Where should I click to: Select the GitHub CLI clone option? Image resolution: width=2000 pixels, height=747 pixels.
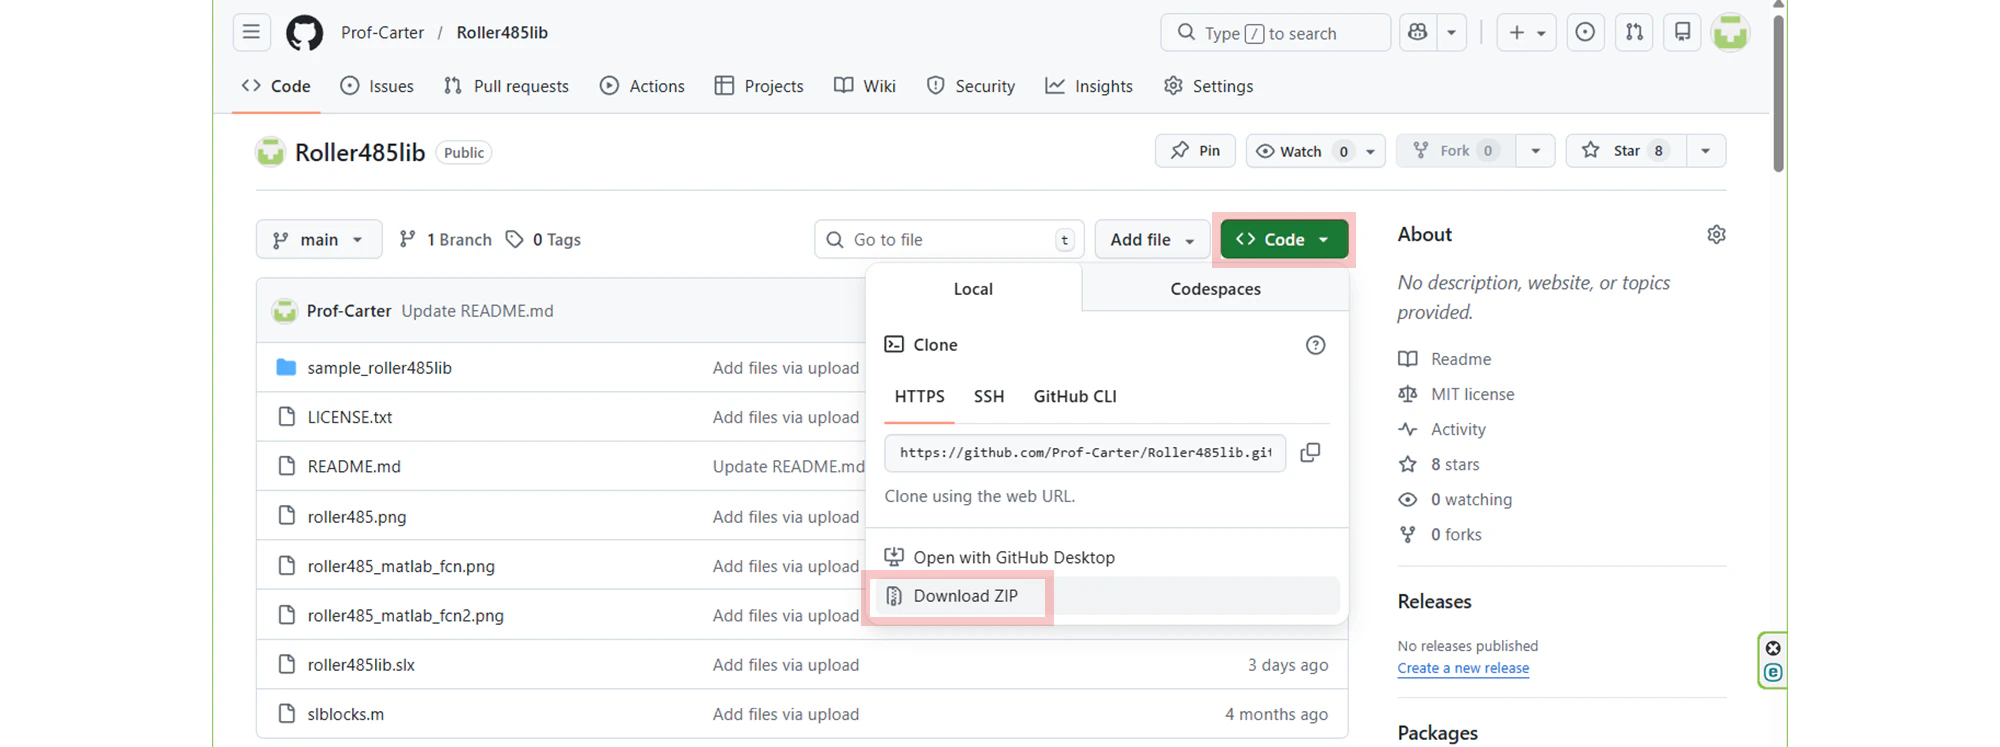[x=1075, y=396]
